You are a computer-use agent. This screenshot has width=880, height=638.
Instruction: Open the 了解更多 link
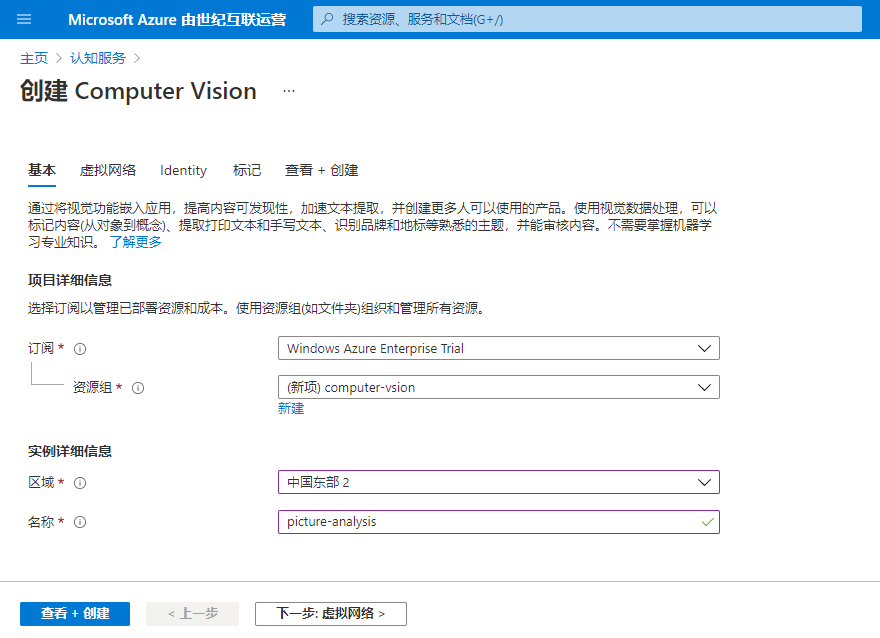pyautogui.click(x=135, y=242)
